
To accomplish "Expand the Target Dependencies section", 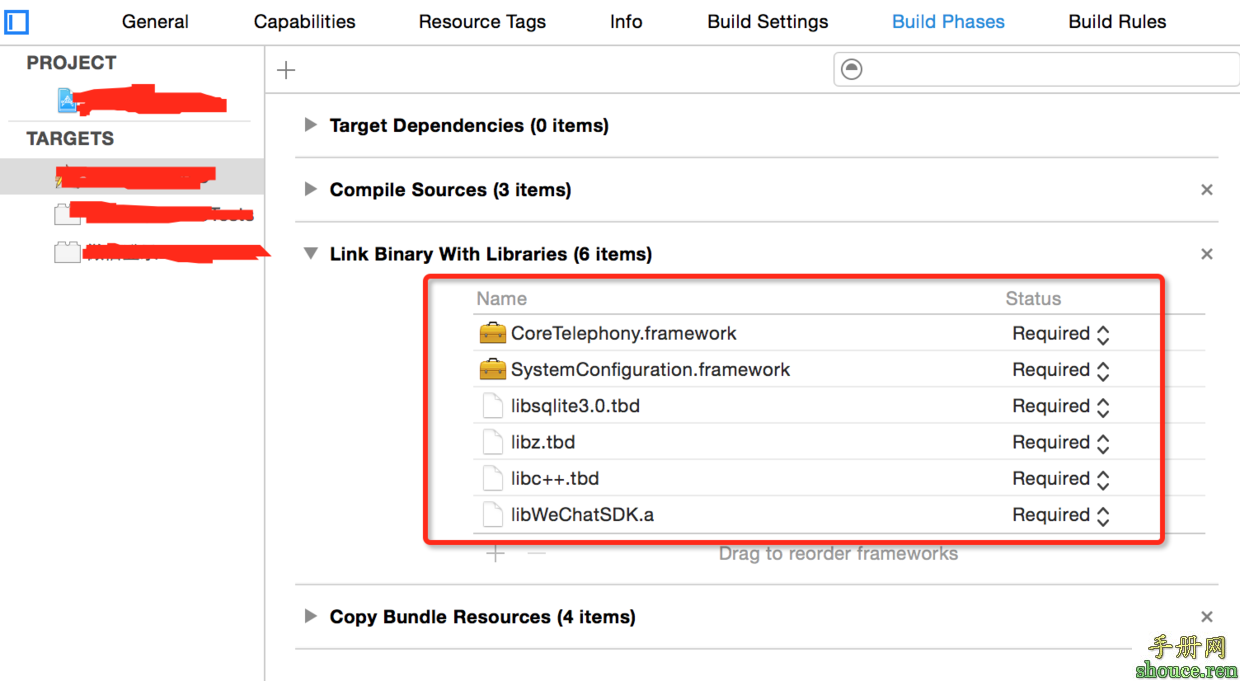I will point(310,125).
